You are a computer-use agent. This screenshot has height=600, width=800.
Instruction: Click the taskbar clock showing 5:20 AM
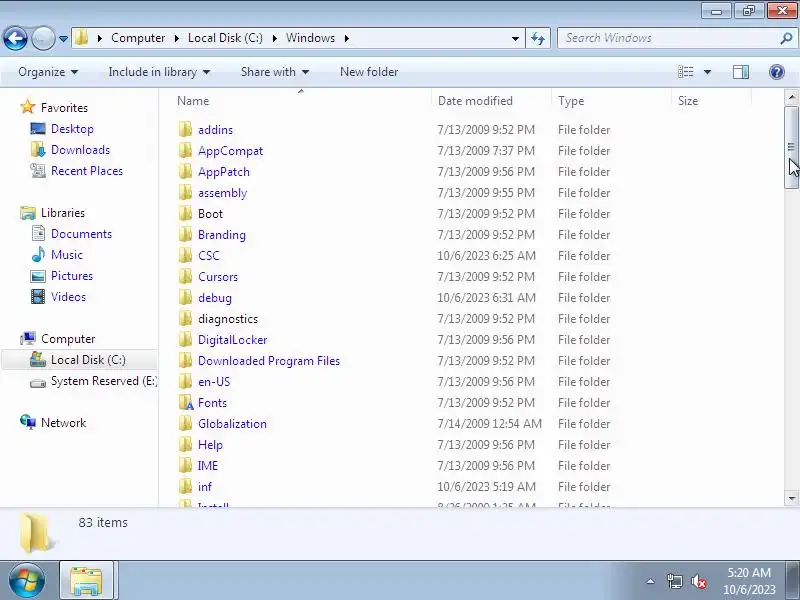click(749, 581)
